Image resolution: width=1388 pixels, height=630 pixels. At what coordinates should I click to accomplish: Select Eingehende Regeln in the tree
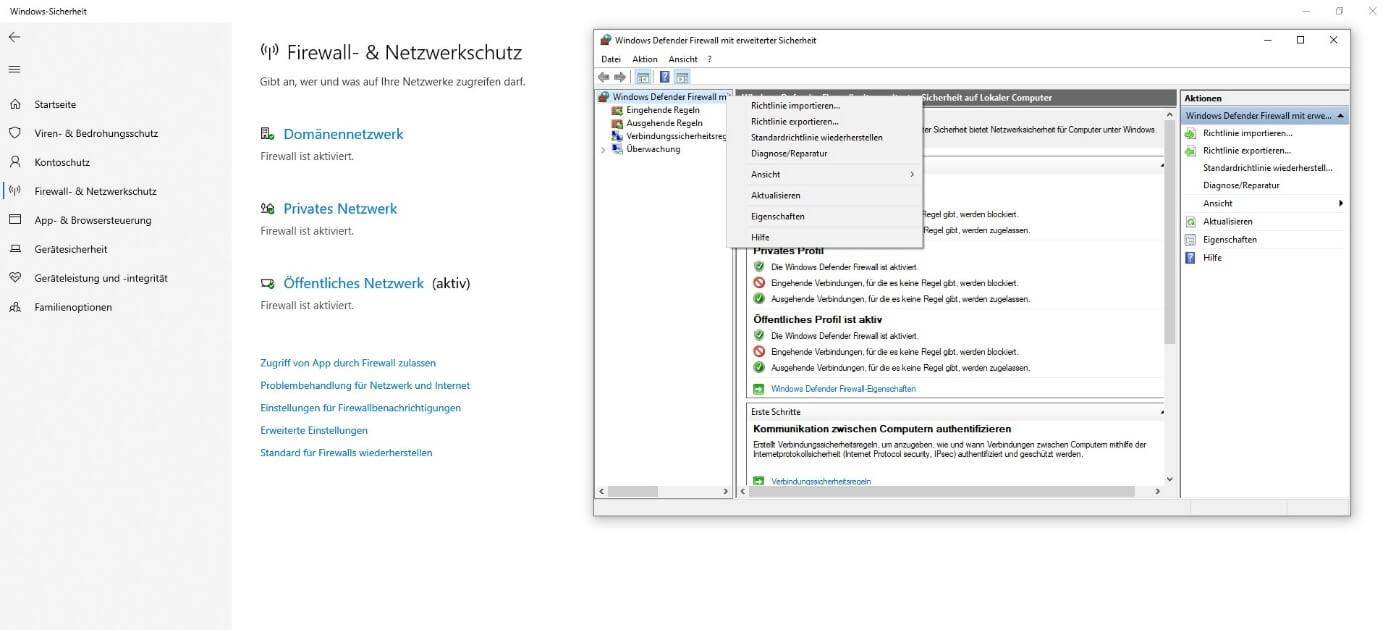[x=664, y=110]
